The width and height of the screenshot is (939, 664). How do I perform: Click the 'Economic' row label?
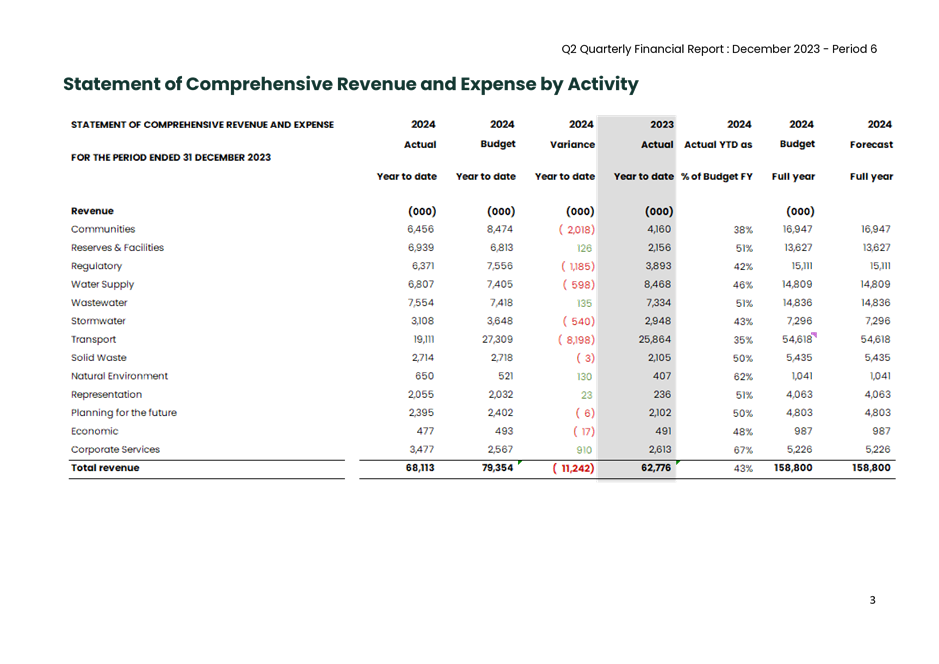tap(95, 431)
